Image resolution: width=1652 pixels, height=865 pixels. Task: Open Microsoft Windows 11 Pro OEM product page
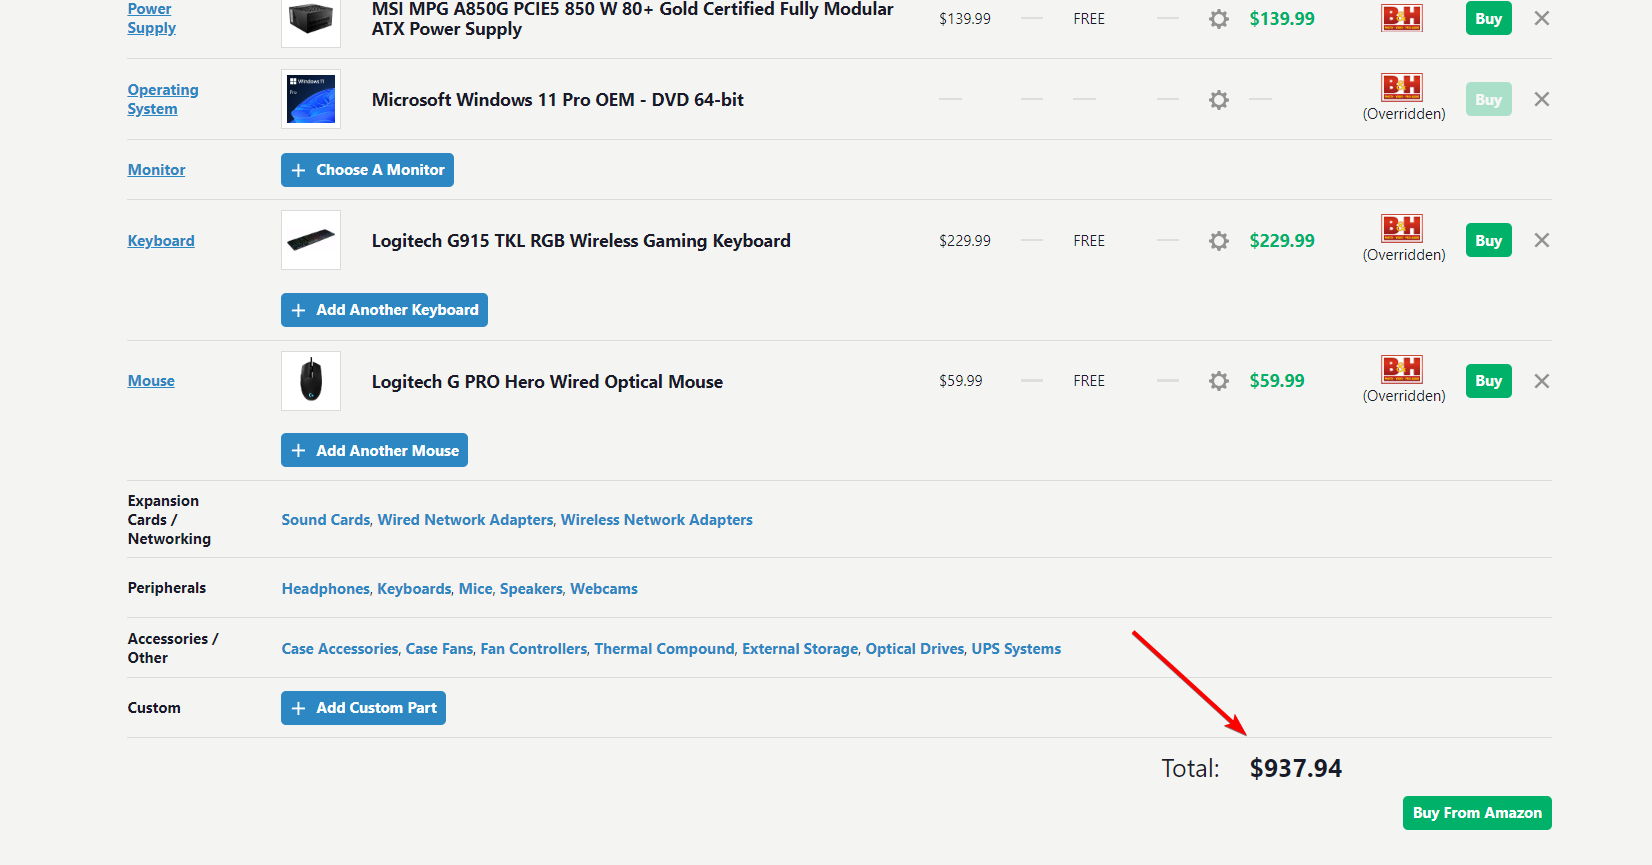[x=558, y=100]
